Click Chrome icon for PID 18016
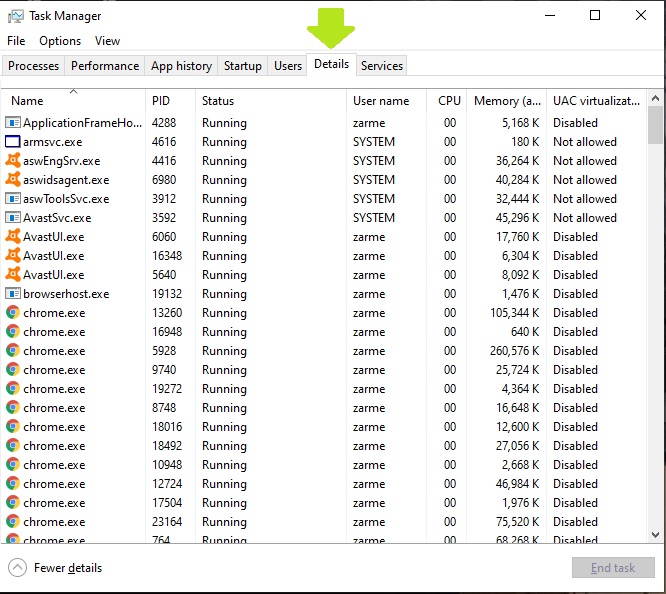Screen dimensions: 666x594 pyautogui.click(x=13, y=426)
